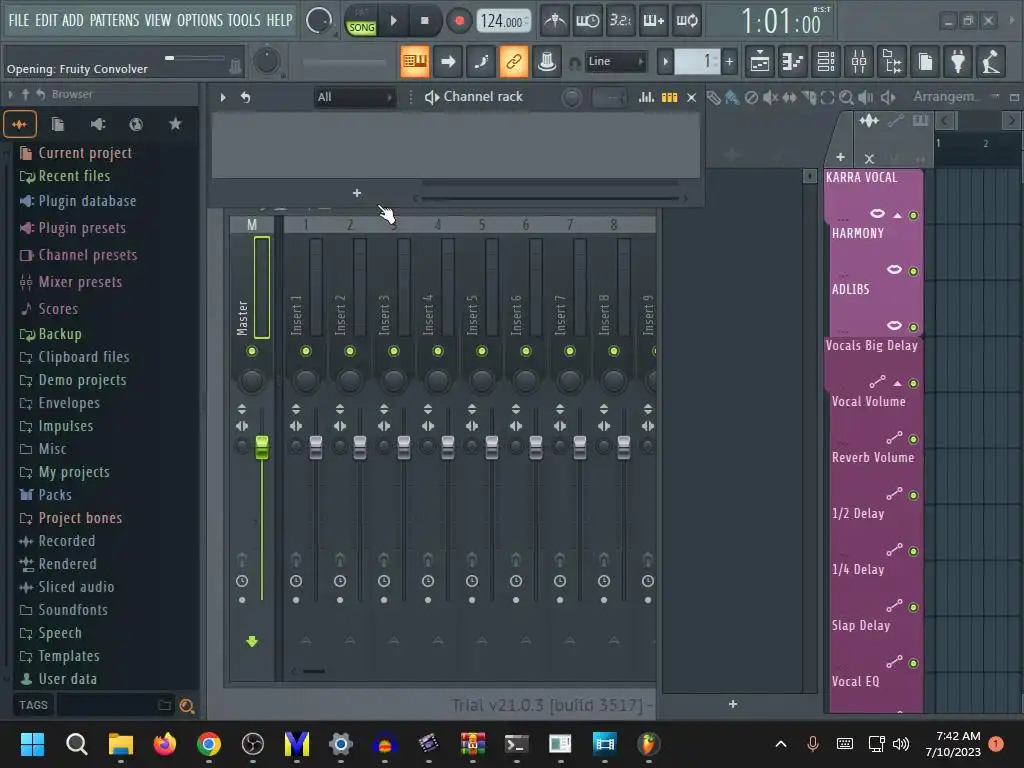
Task: Click the browser search magnifier icon
Action: coord(187,705)
